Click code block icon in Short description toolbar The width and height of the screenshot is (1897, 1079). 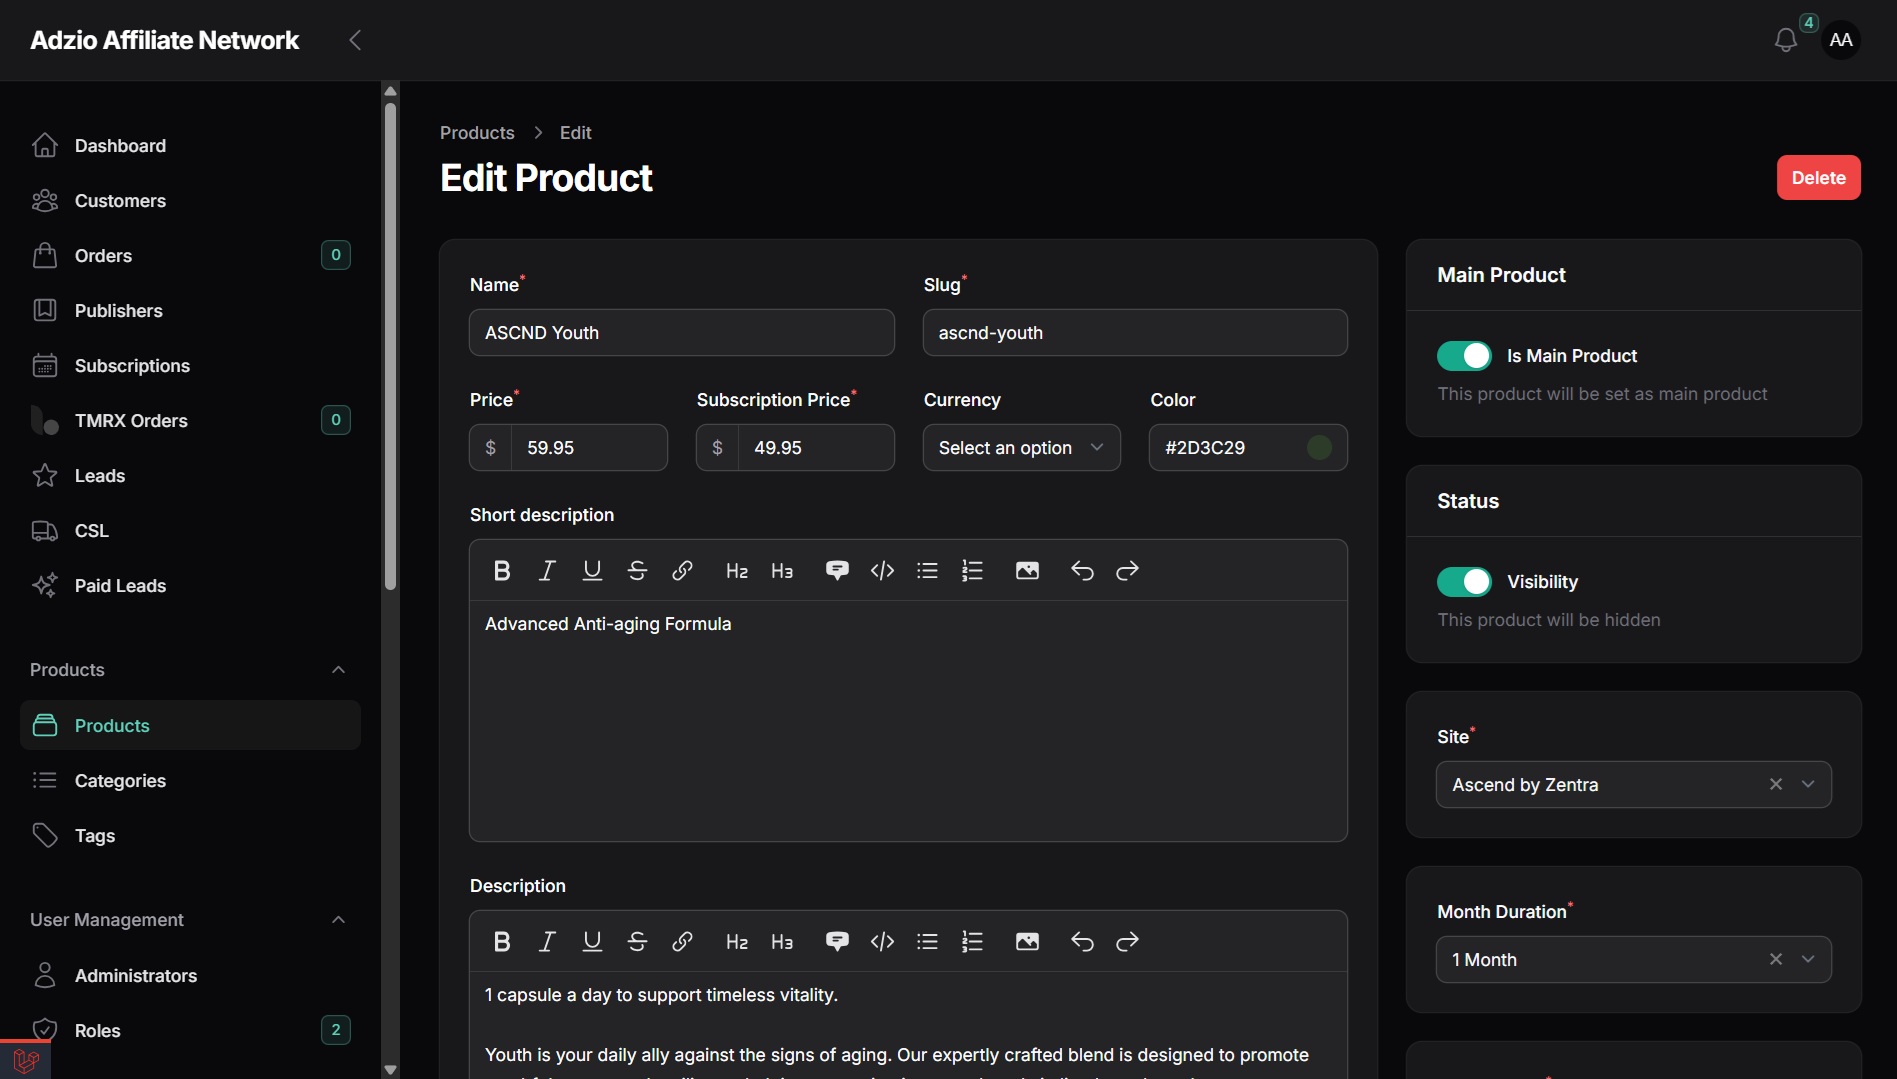(882, 571)
